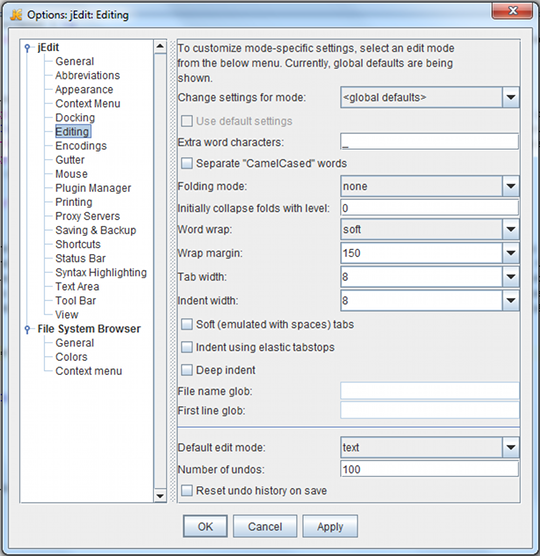Open Context menu under File System Browser
Image resolution: width=540 pixels, height=556 pixels.
tap(89, 371)
